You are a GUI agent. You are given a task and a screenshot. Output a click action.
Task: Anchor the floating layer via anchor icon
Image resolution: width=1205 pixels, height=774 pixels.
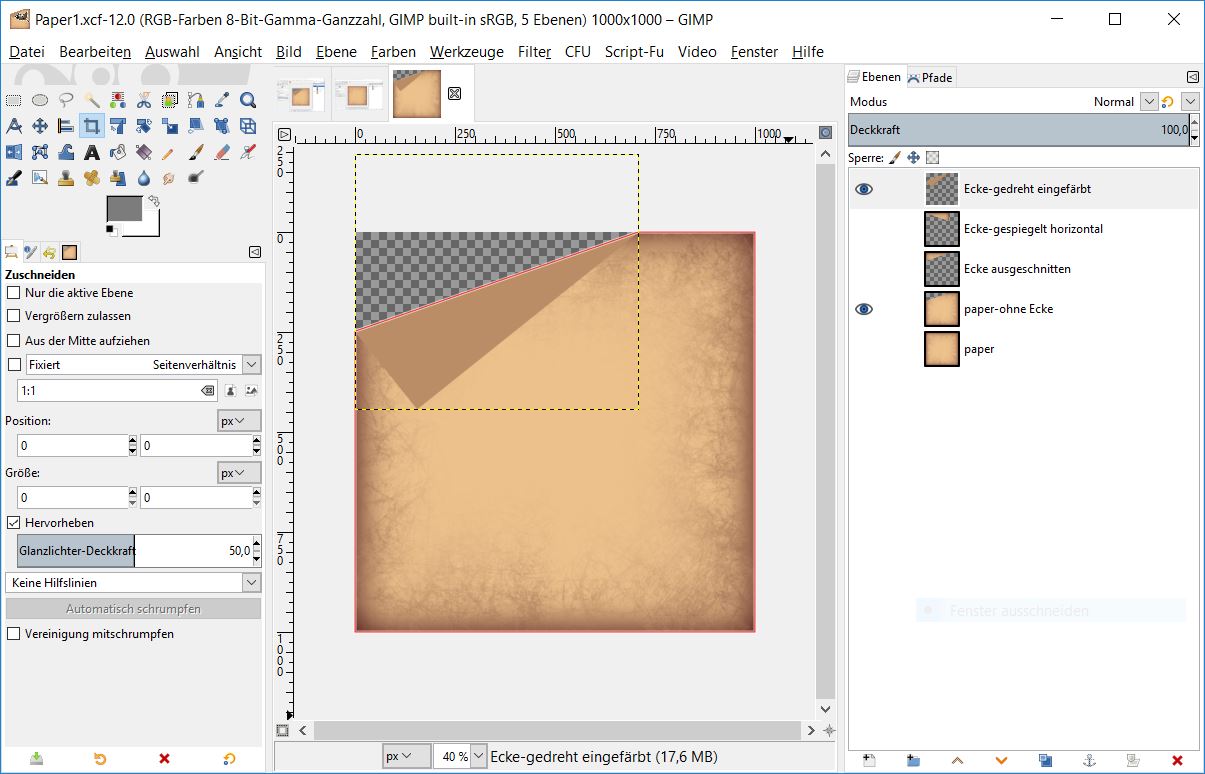[1090, 760]
